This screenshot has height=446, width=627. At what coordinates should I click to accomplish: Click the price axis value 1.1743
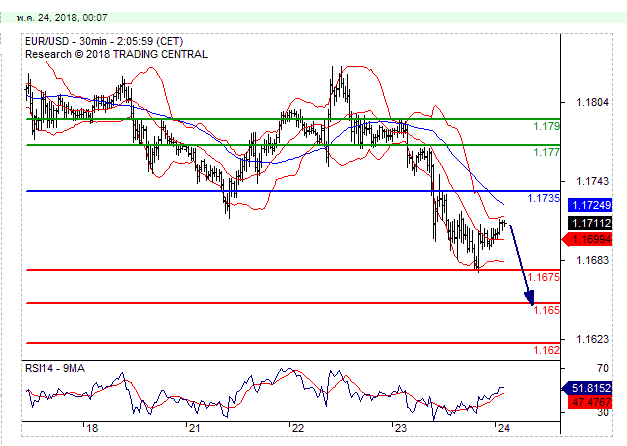pyautogui.click(x=592, y=181)
